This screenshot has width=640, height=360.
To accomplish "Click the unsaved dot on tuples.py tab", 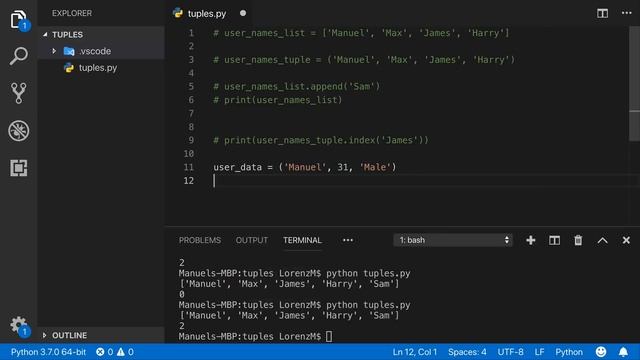I will click(x=243, y=13).
